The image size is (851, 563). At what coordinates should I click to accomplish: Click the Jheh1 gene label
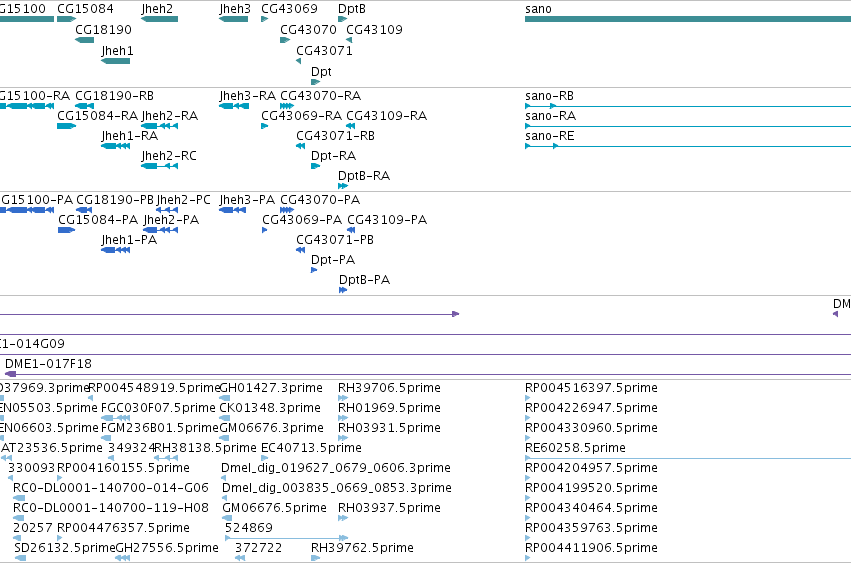(x=117, y=50)
